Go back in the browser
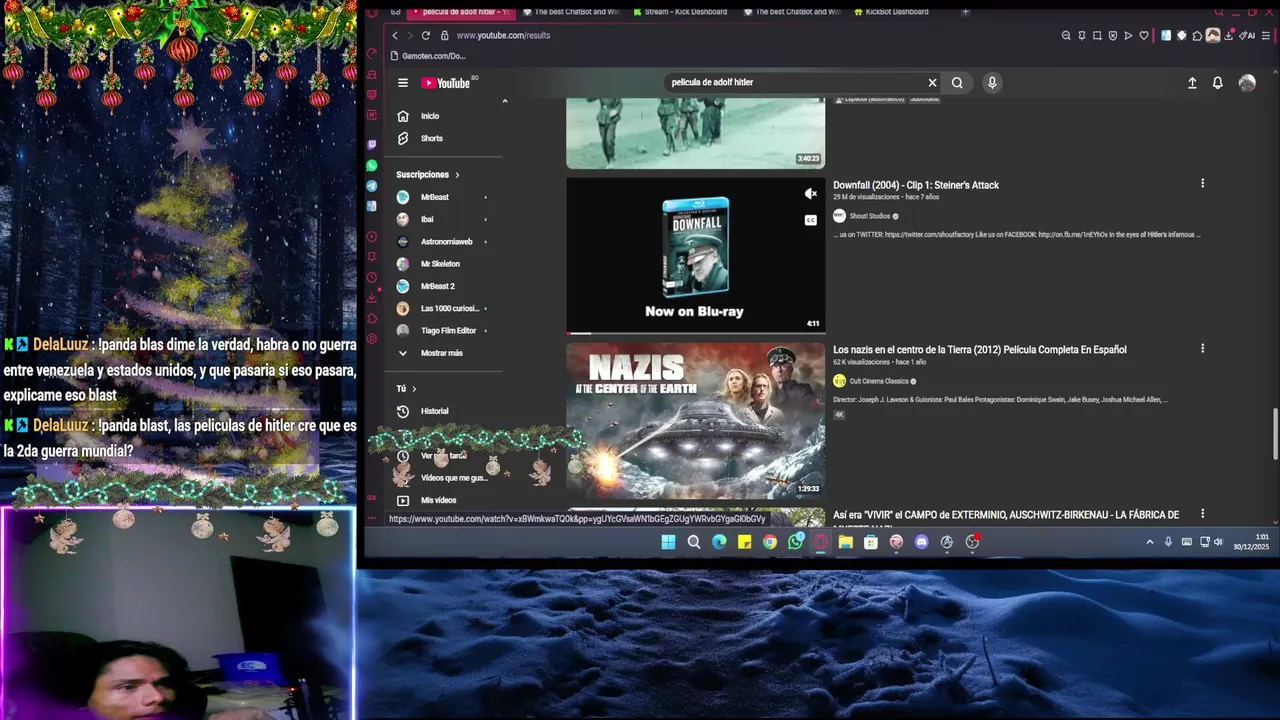The width and height of the screenshot is (1280, 720). (x=394, y=35)
